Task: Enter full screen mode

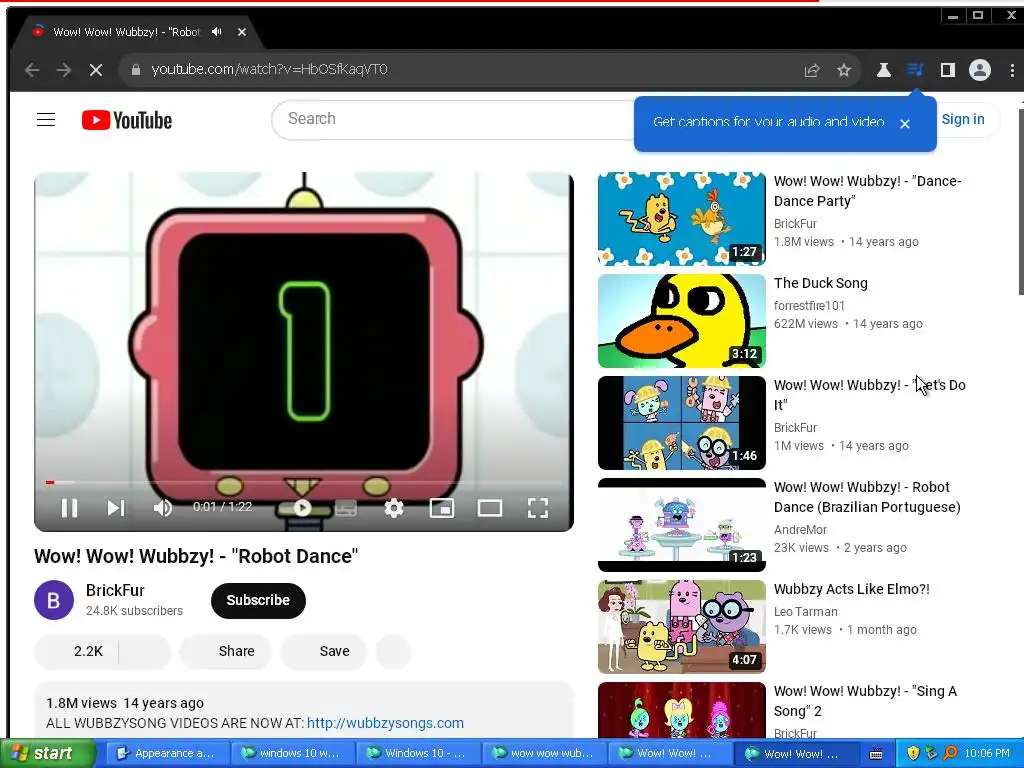Action: point(537,508)
